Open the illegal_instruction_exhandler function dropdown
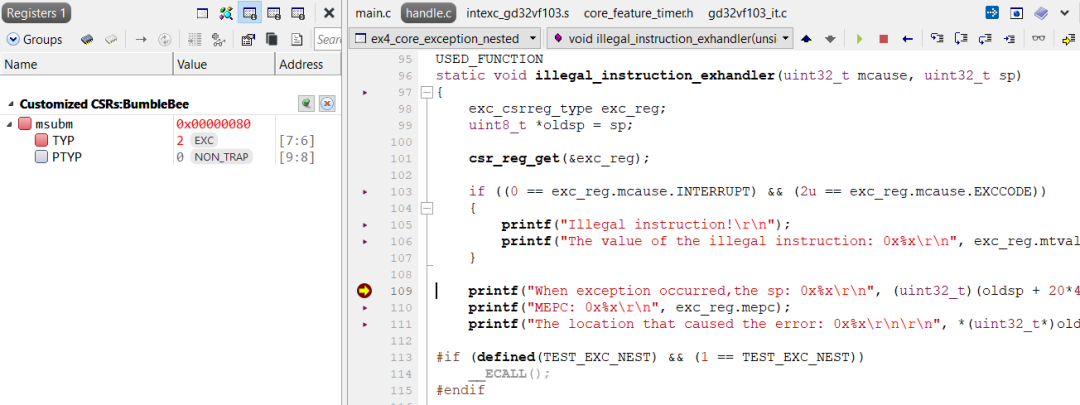 click(670, 39)
